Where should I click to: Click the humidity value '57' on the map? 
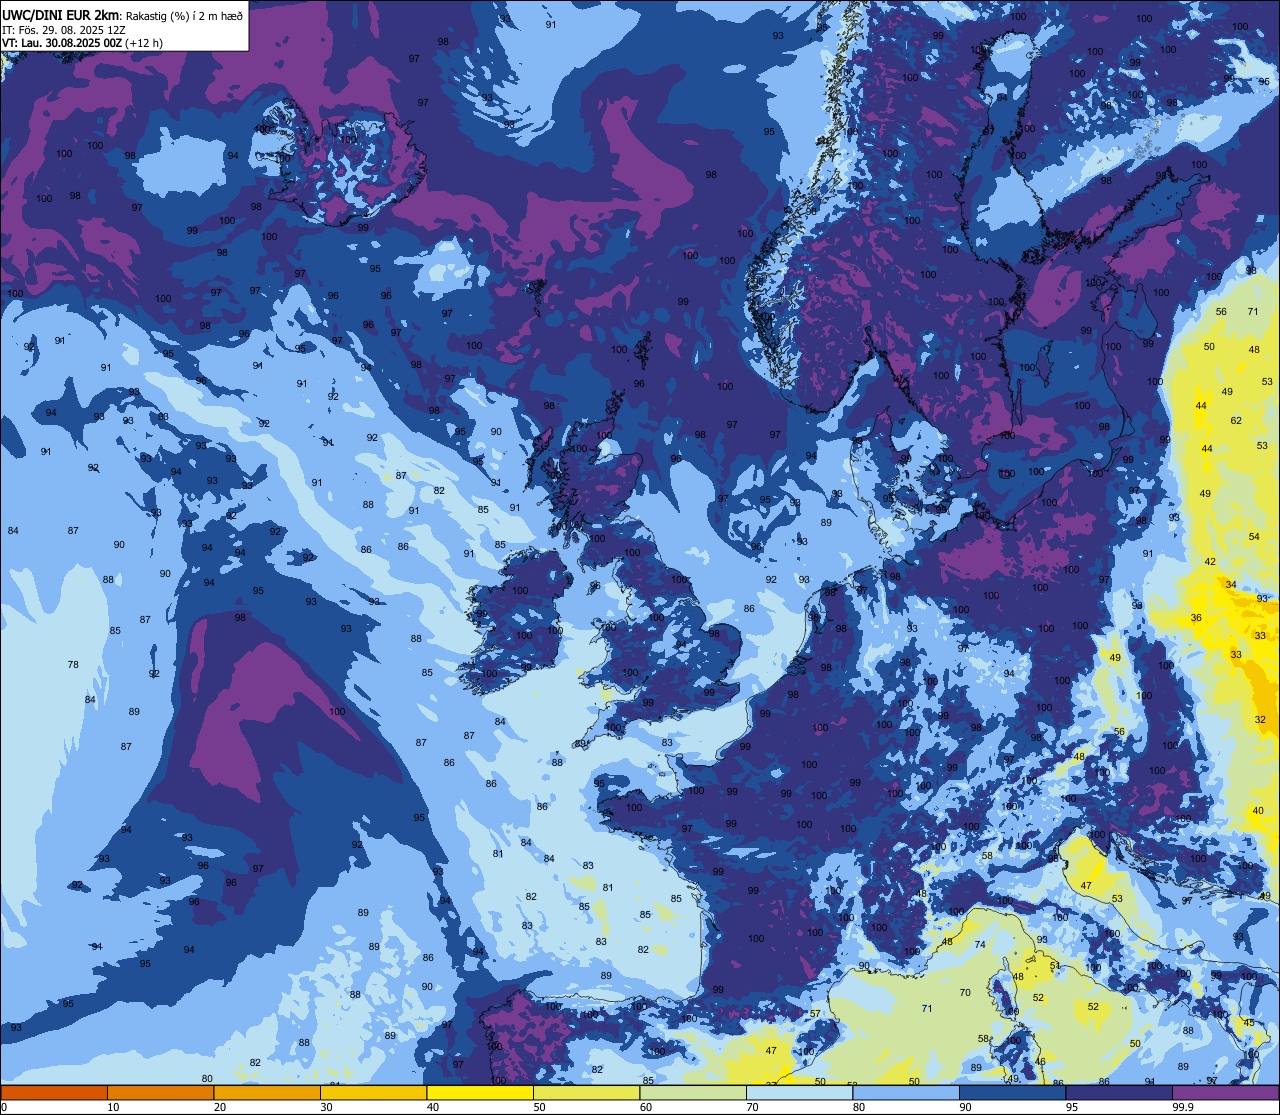coord(815,1014)
